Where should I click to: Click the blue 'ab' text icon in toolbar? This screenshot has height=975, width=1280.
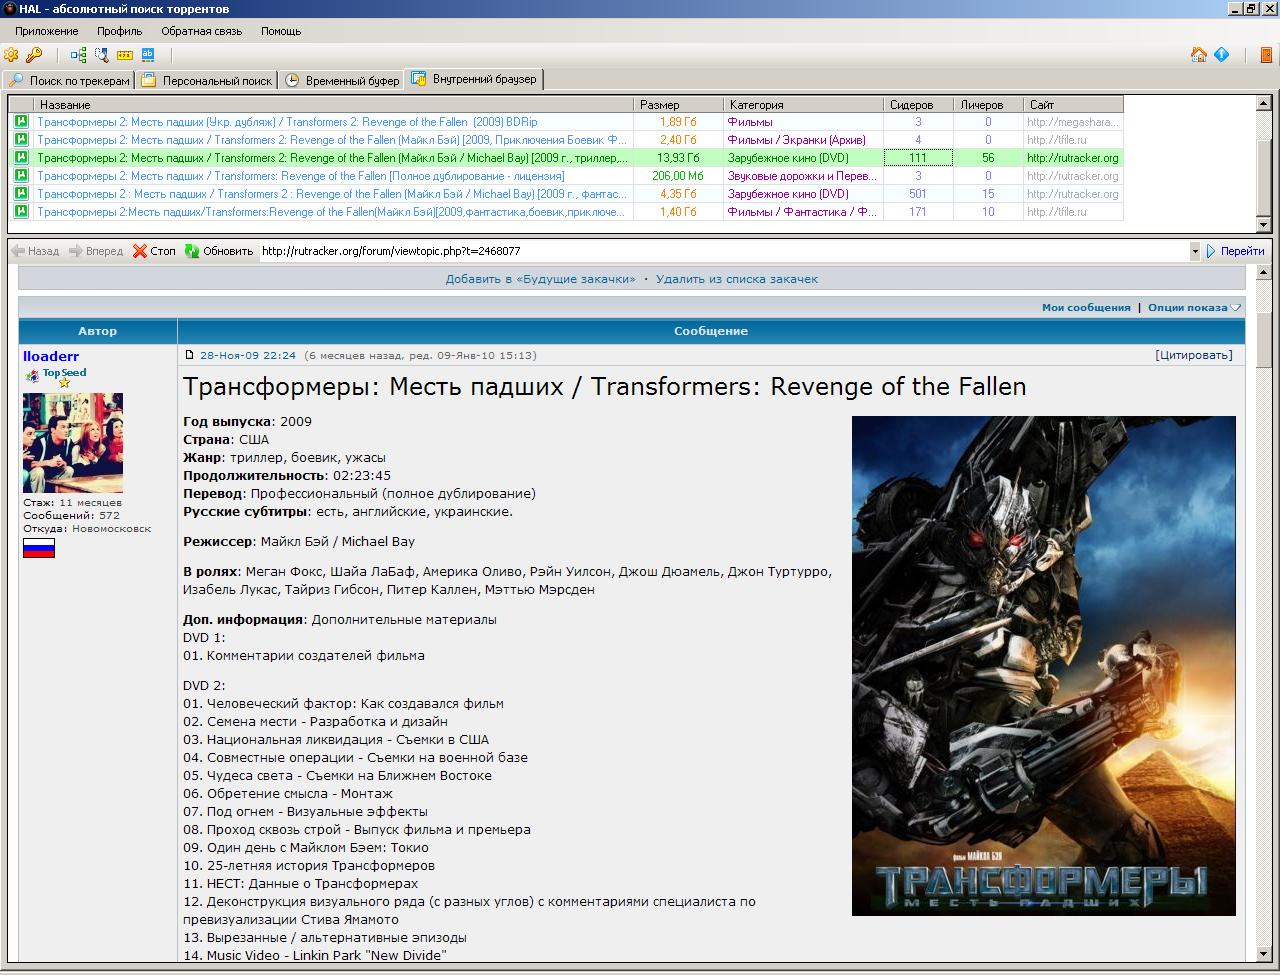click(148, 55)
